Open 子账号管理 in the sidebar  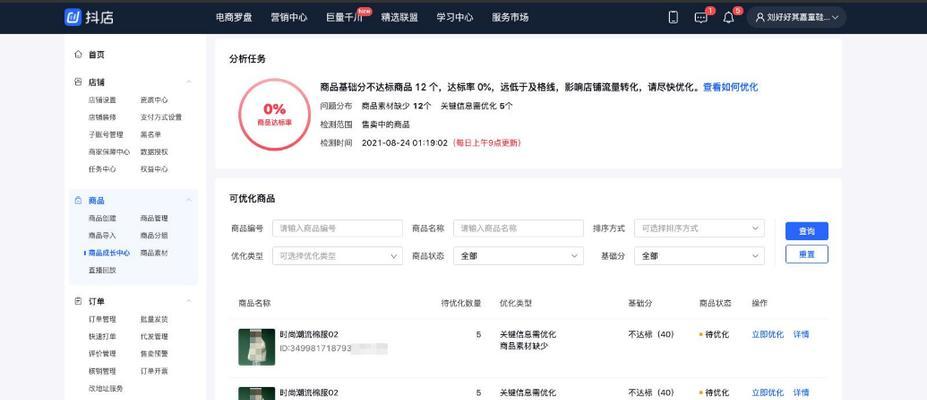point(106,135)
